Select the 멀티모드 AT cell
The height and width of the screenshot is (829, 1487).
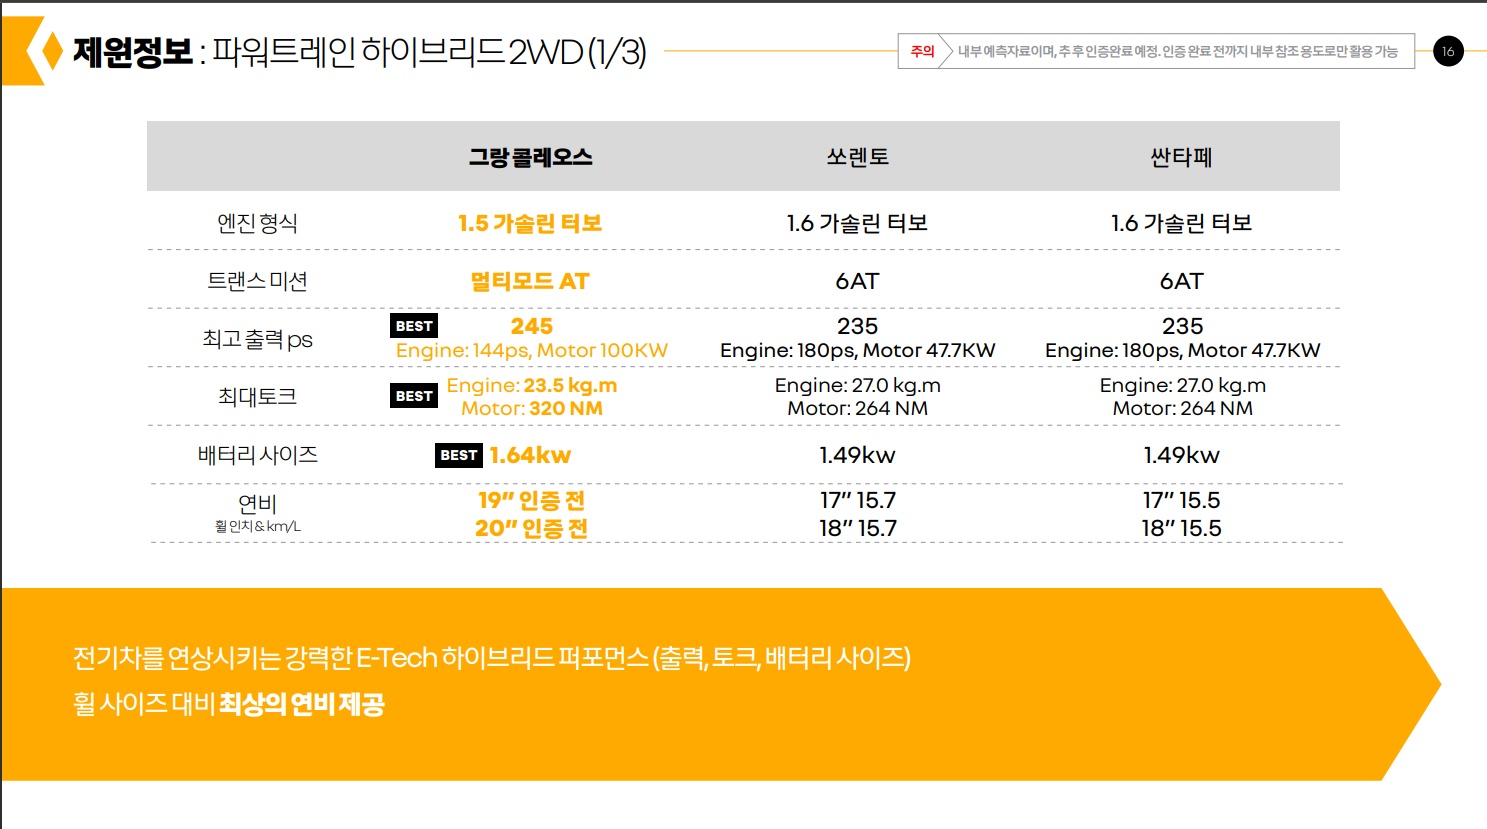[530, 281]
